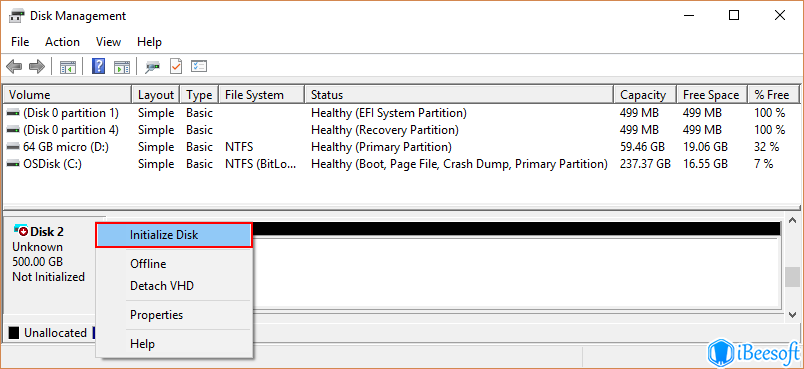Click the Back arrow toolbar icon

click(14, 66)
